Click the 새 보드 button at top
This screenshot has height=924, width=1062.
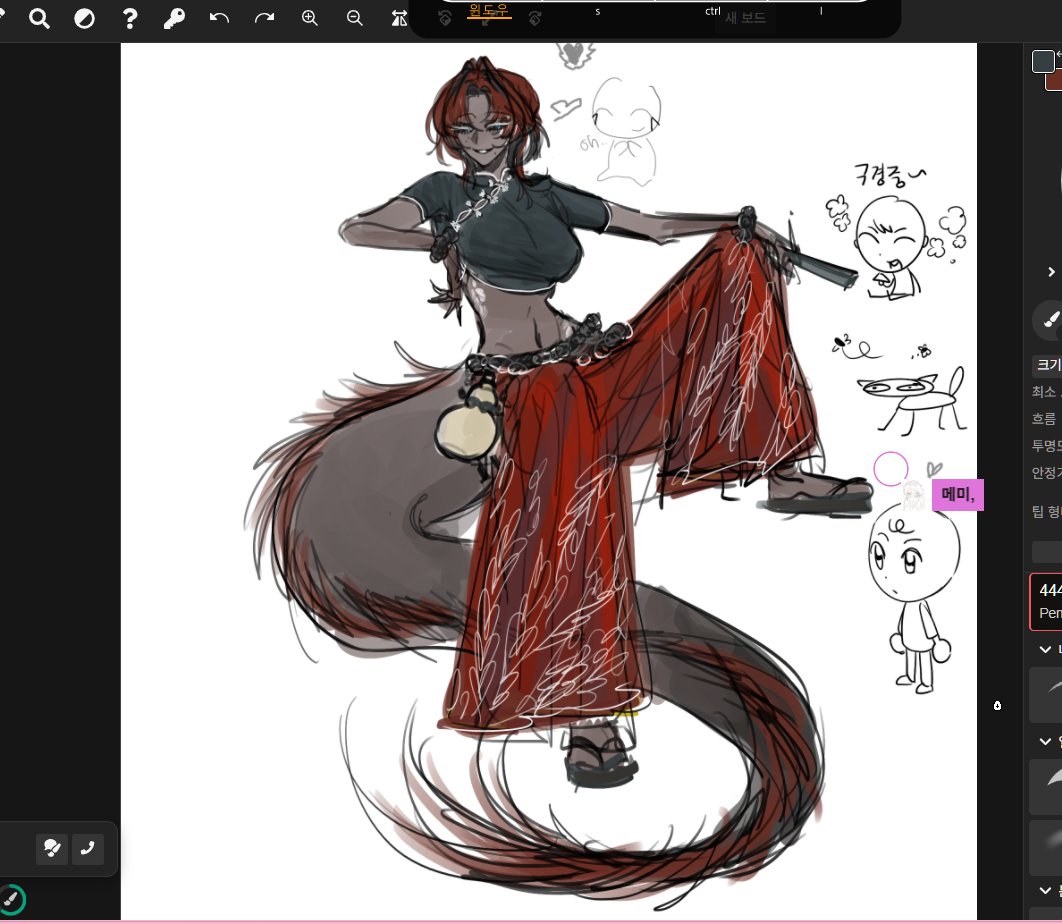[745, 18]
